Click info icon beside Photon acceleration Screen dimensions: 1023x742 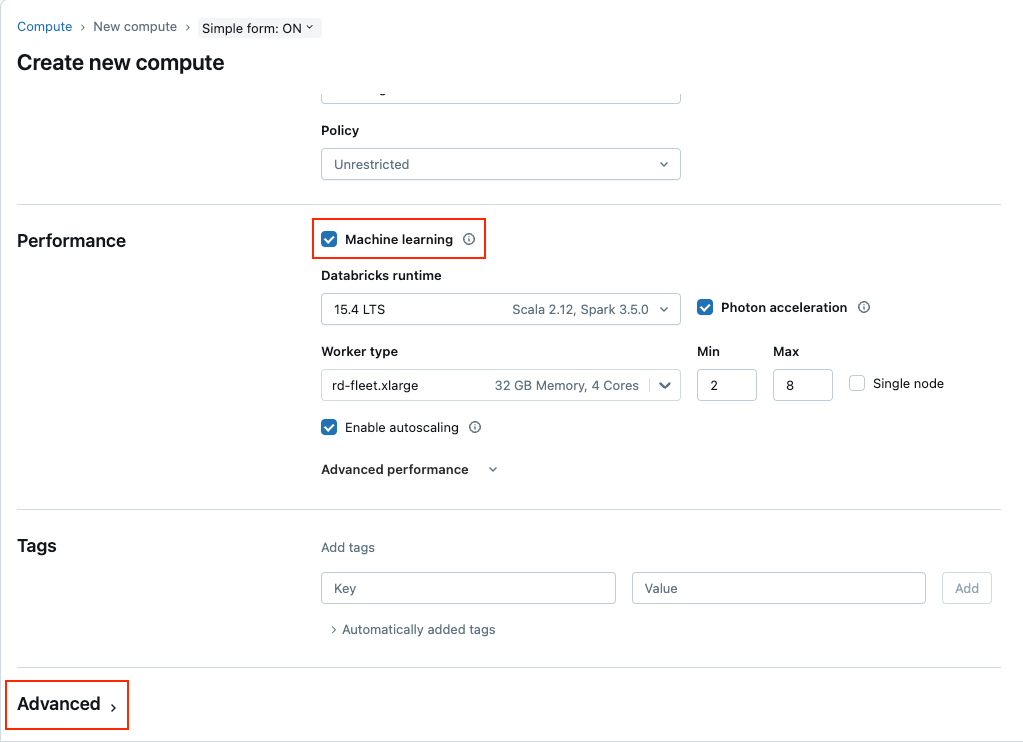[x=864, y=308]
